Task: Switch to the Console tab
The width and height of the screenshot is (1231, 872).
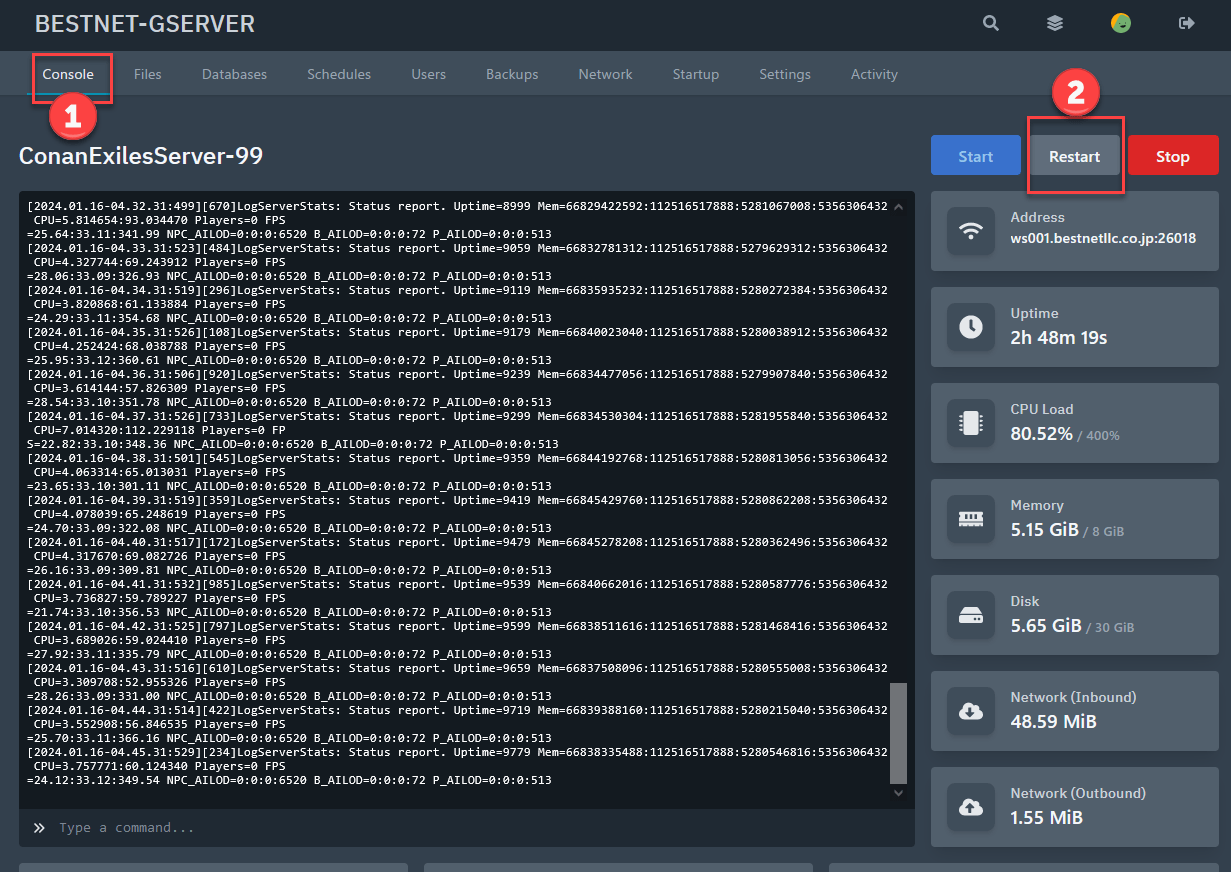Action: 68,74
